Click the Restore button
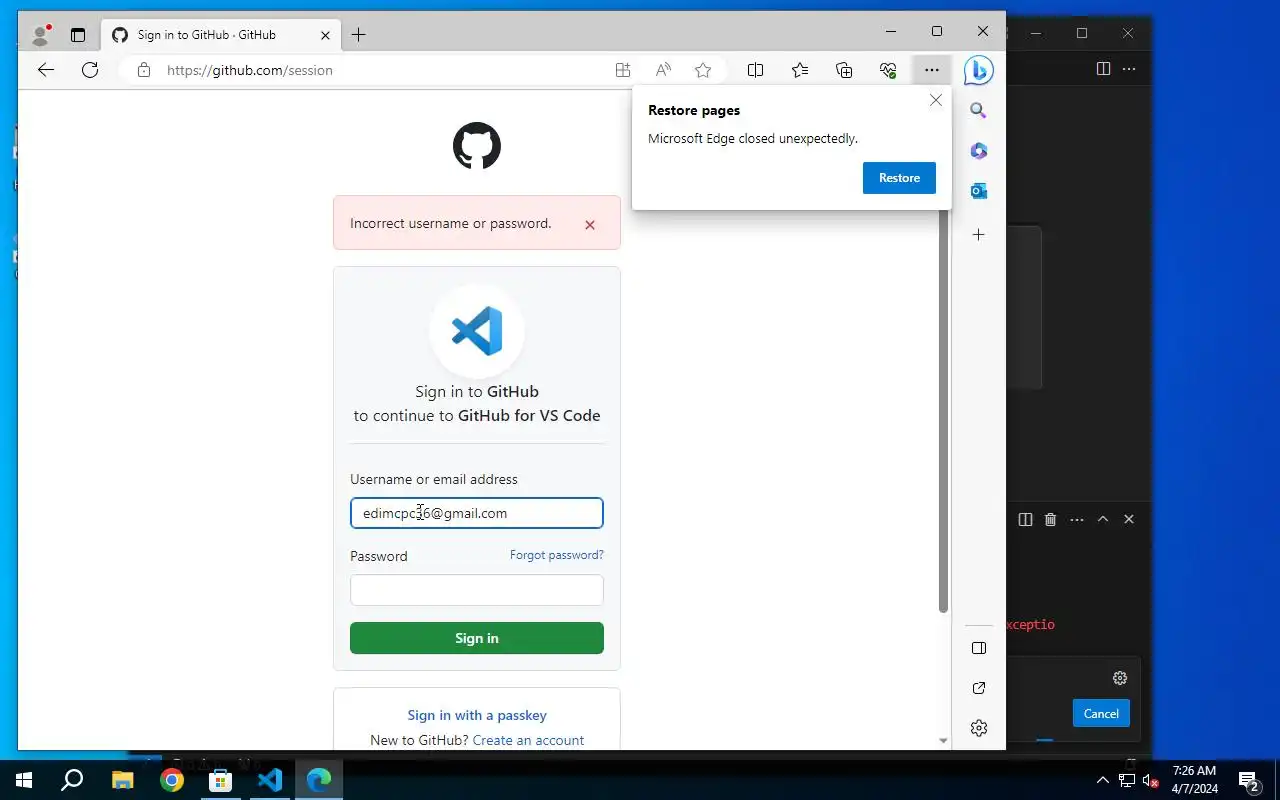Image resolution: width=1280 pixels, height=800 pixels. point(899,178)
